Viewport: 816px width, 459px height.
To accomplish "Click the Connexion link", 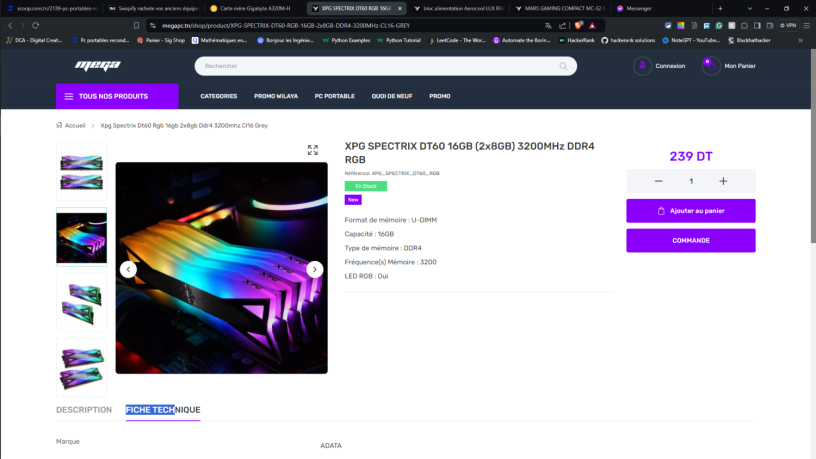I will coord(670,66).
